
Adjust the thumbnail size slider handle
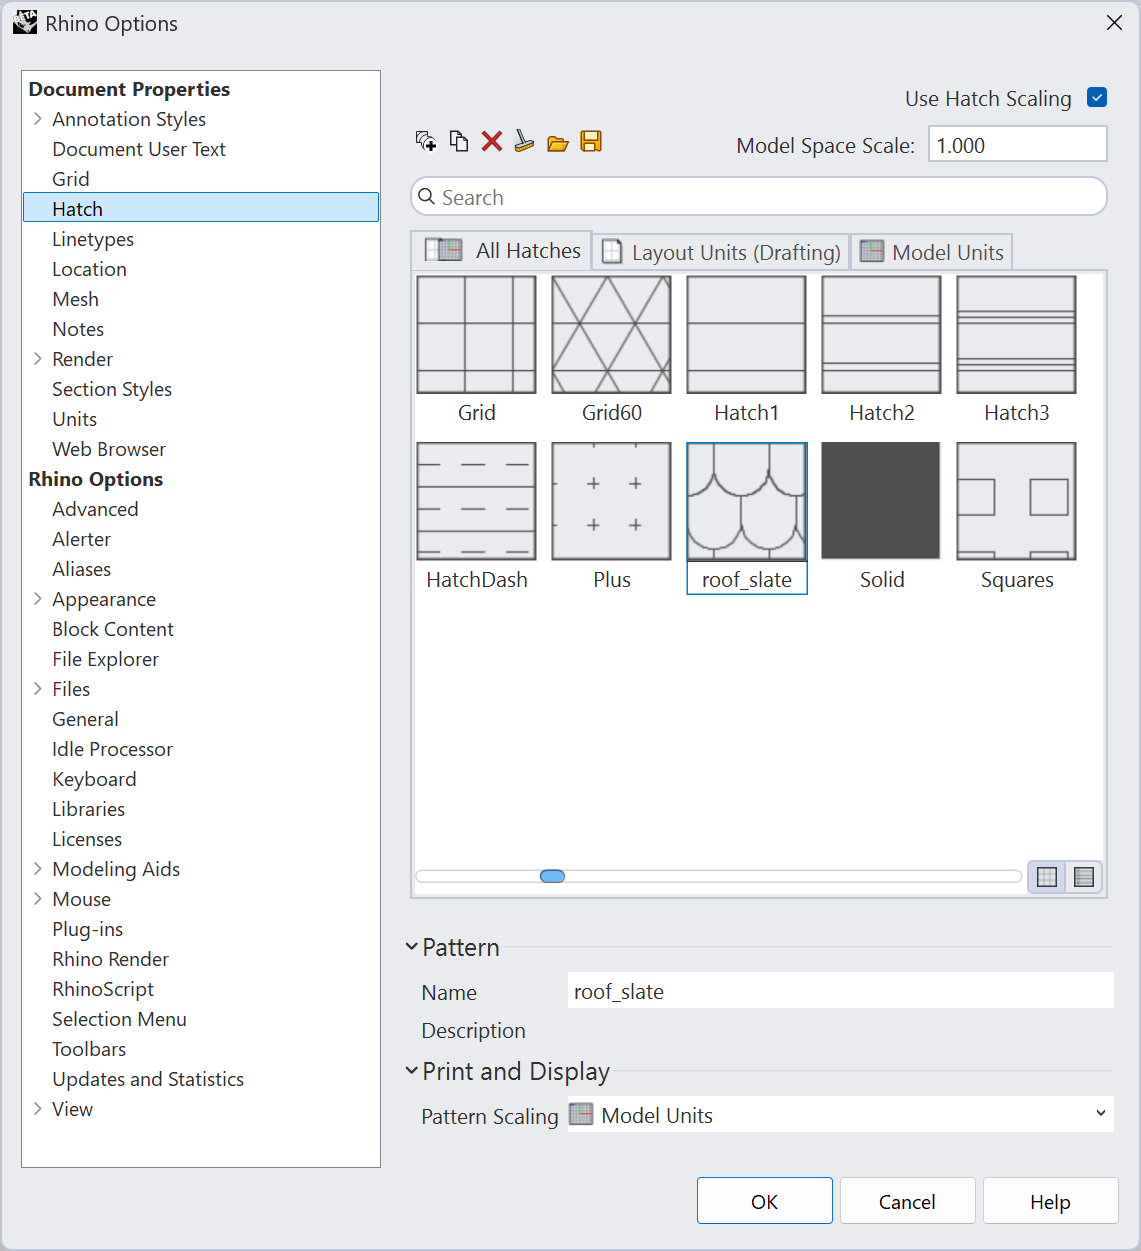pyautogui.click(x=552, y=876)
